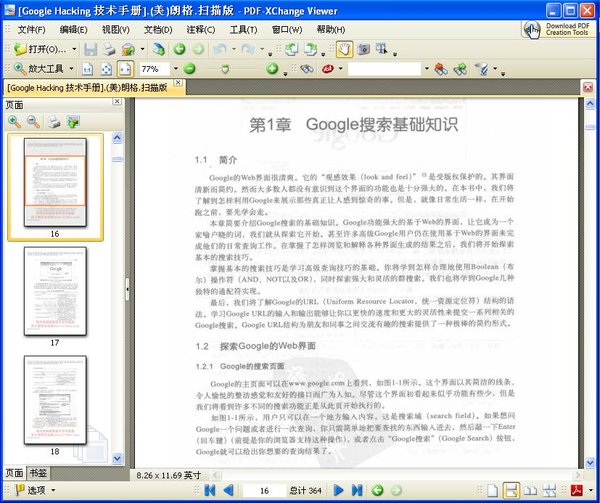Click the zoom in magnifier in pages panel

click(14, 122)
